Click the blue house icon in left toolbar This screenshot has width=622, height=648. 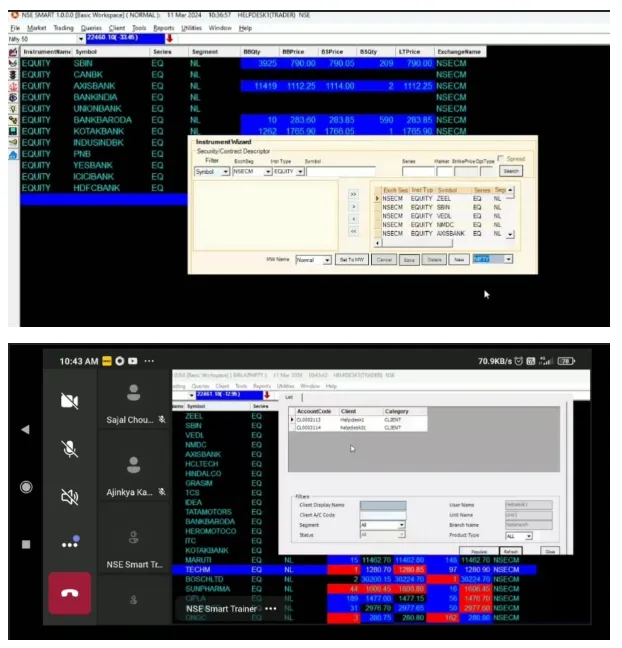13,155
